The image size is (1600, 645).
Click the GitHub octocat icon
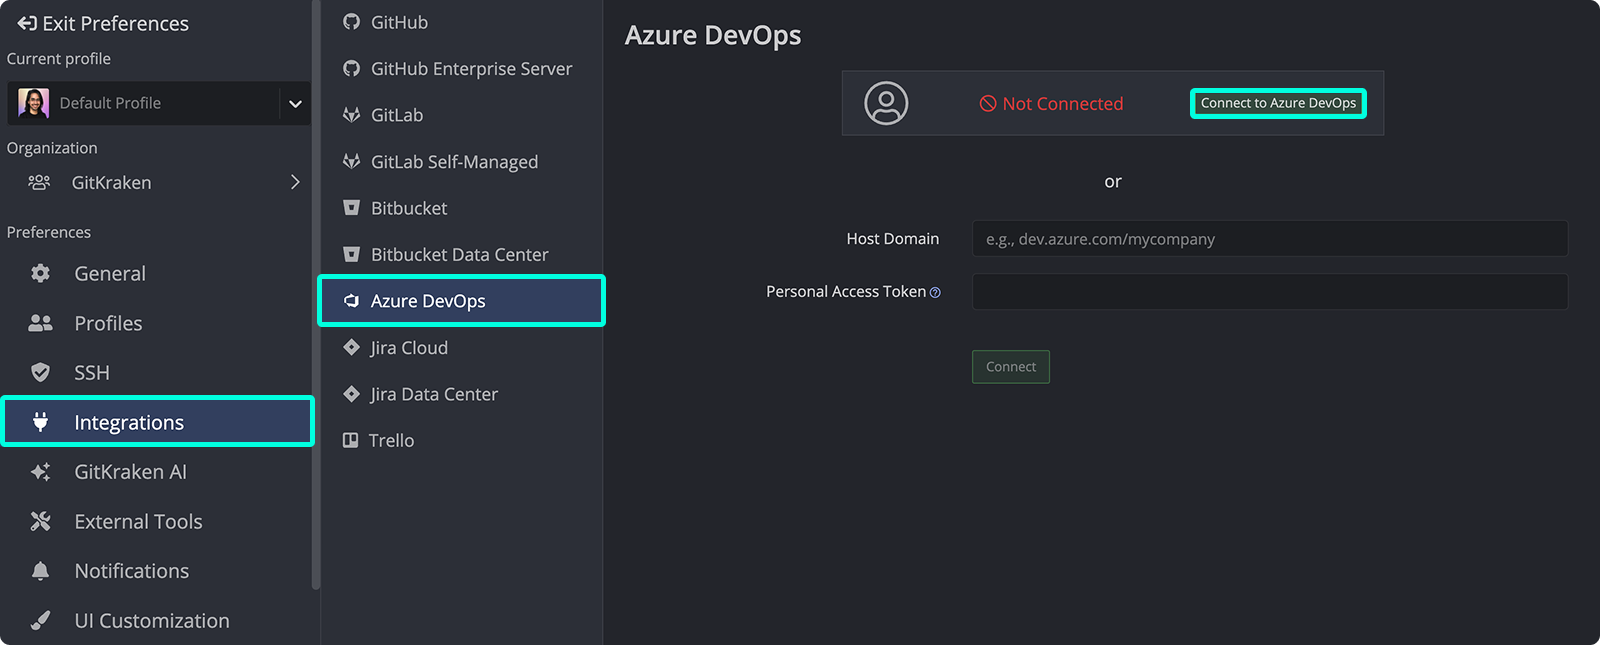tap(351, 22)
